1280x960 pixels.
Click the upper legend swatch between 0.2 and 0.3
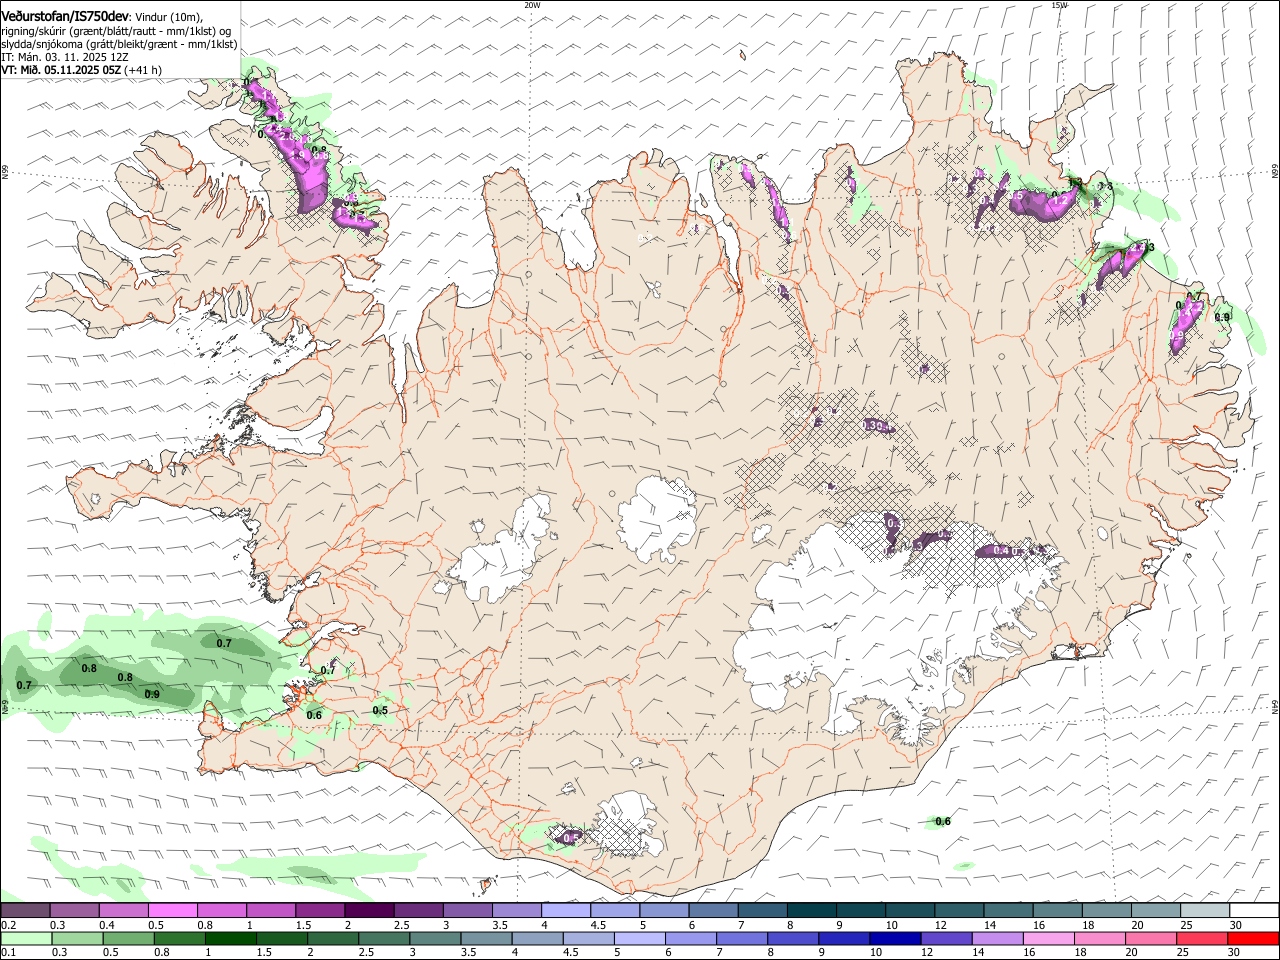click(25, 910)
